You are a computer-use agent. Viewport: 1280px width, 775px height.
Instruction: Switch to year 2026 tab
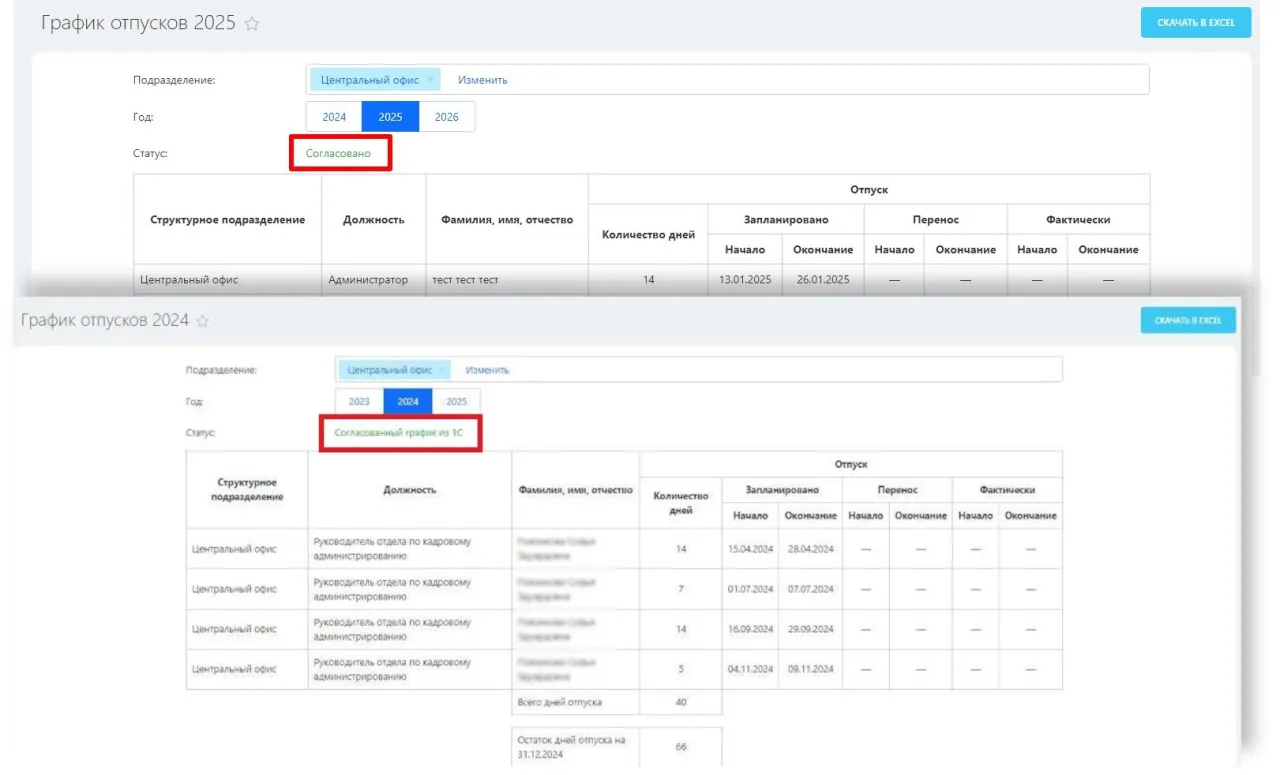(447, 117)
